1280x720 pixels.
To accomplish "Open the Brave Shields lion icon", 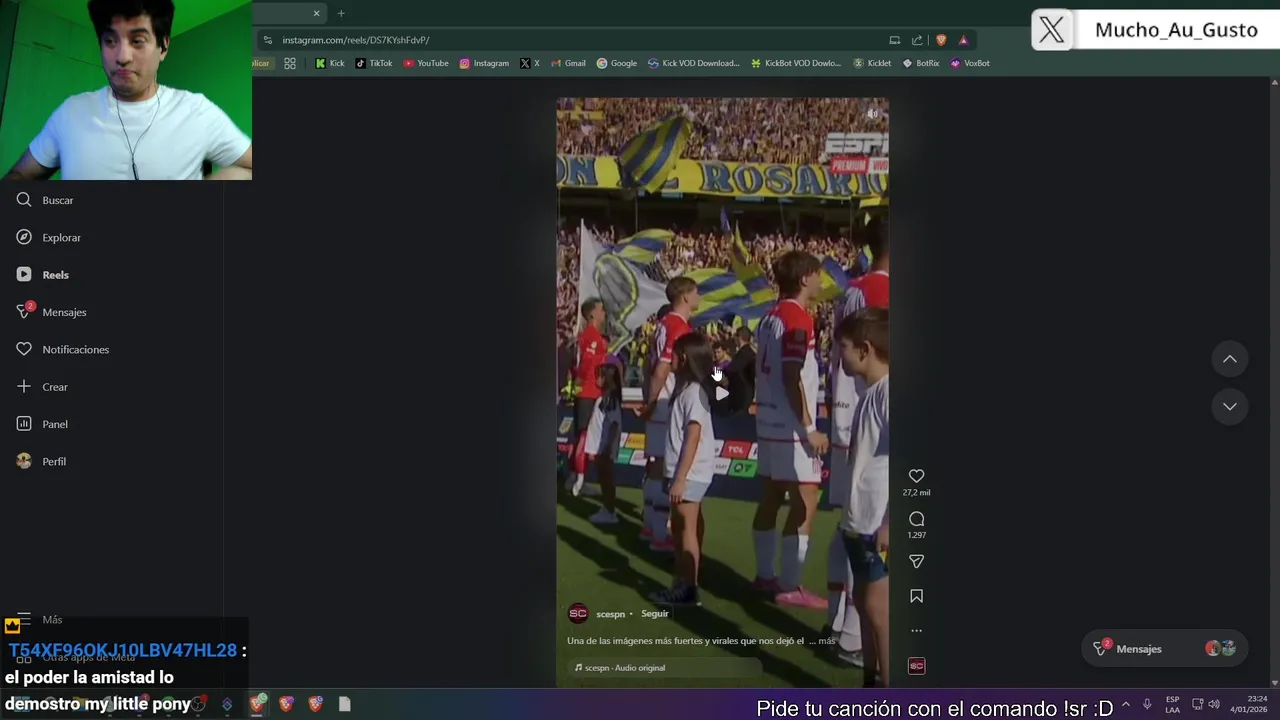I will [x=941, y=40].
